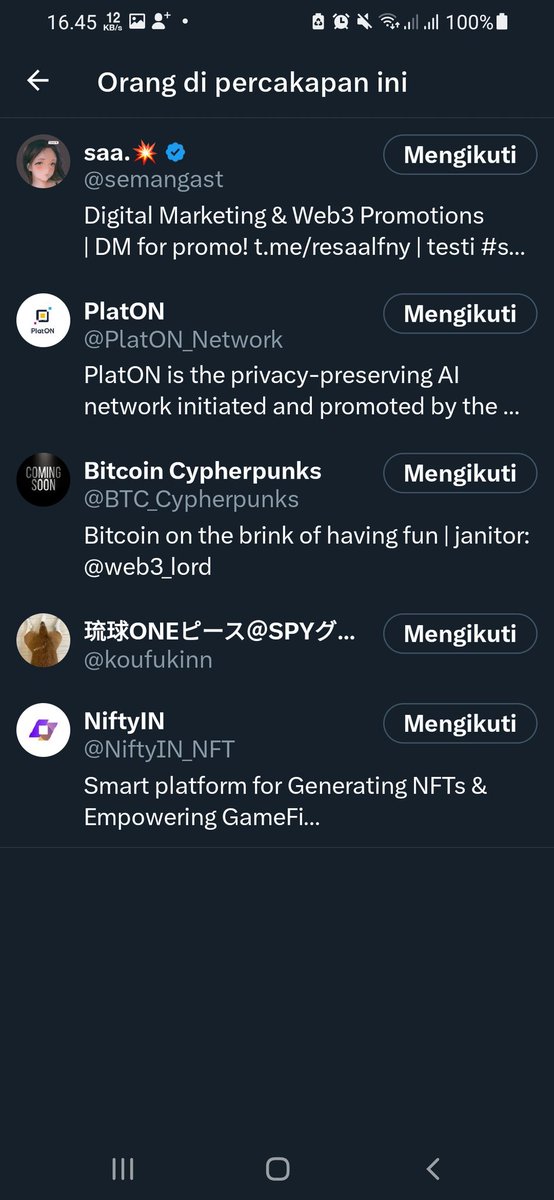Open the @web3_lord mention link
This screenshot has height=1200, width=554.
point(148,567)
